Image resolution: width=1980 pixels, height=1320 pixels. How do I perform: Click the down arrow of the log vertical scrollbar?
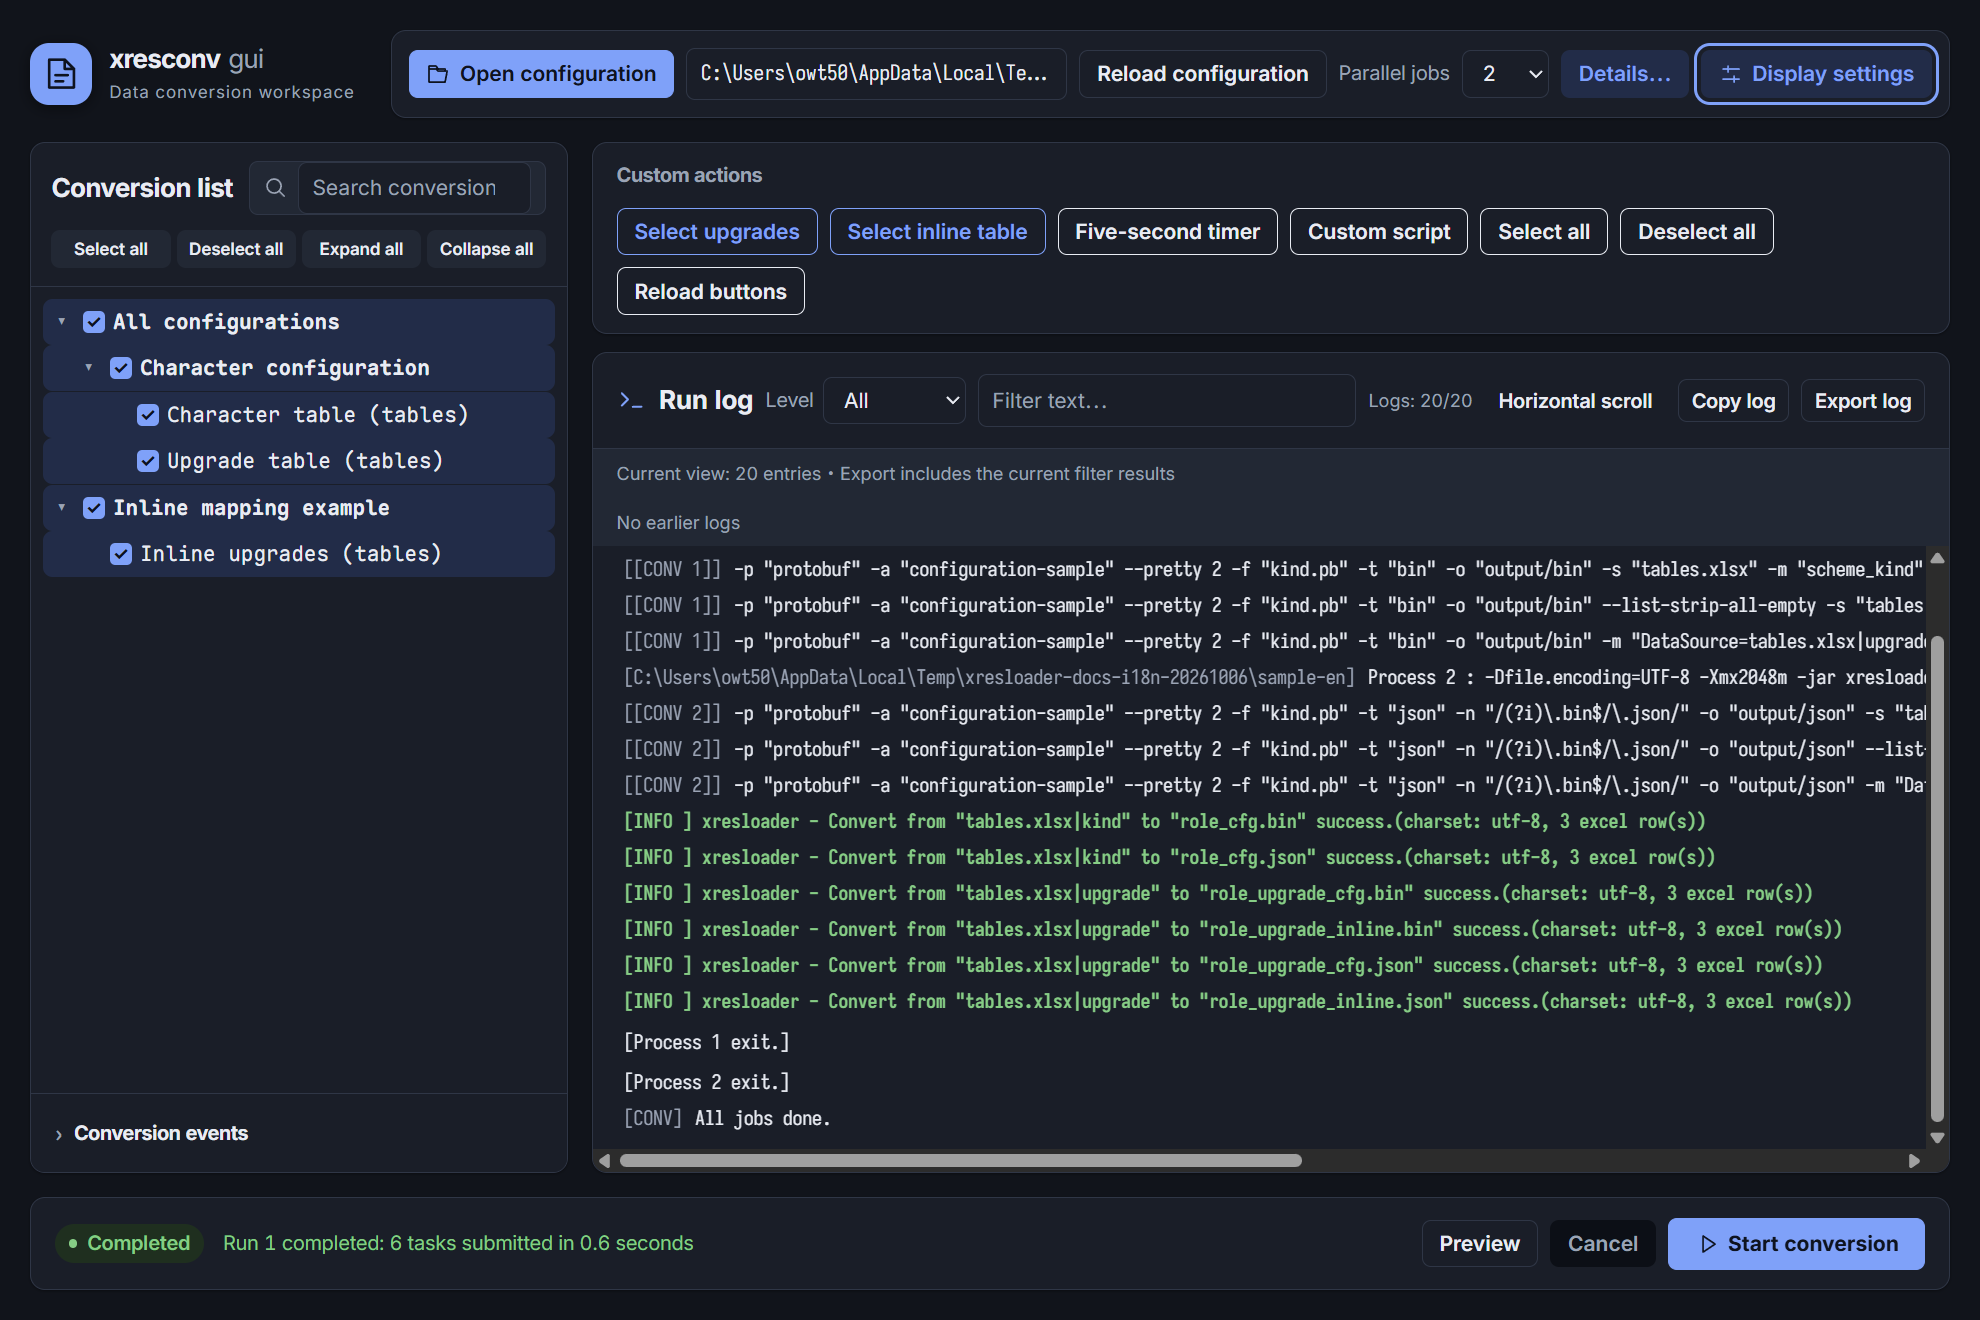(x=1937, y=1138)
